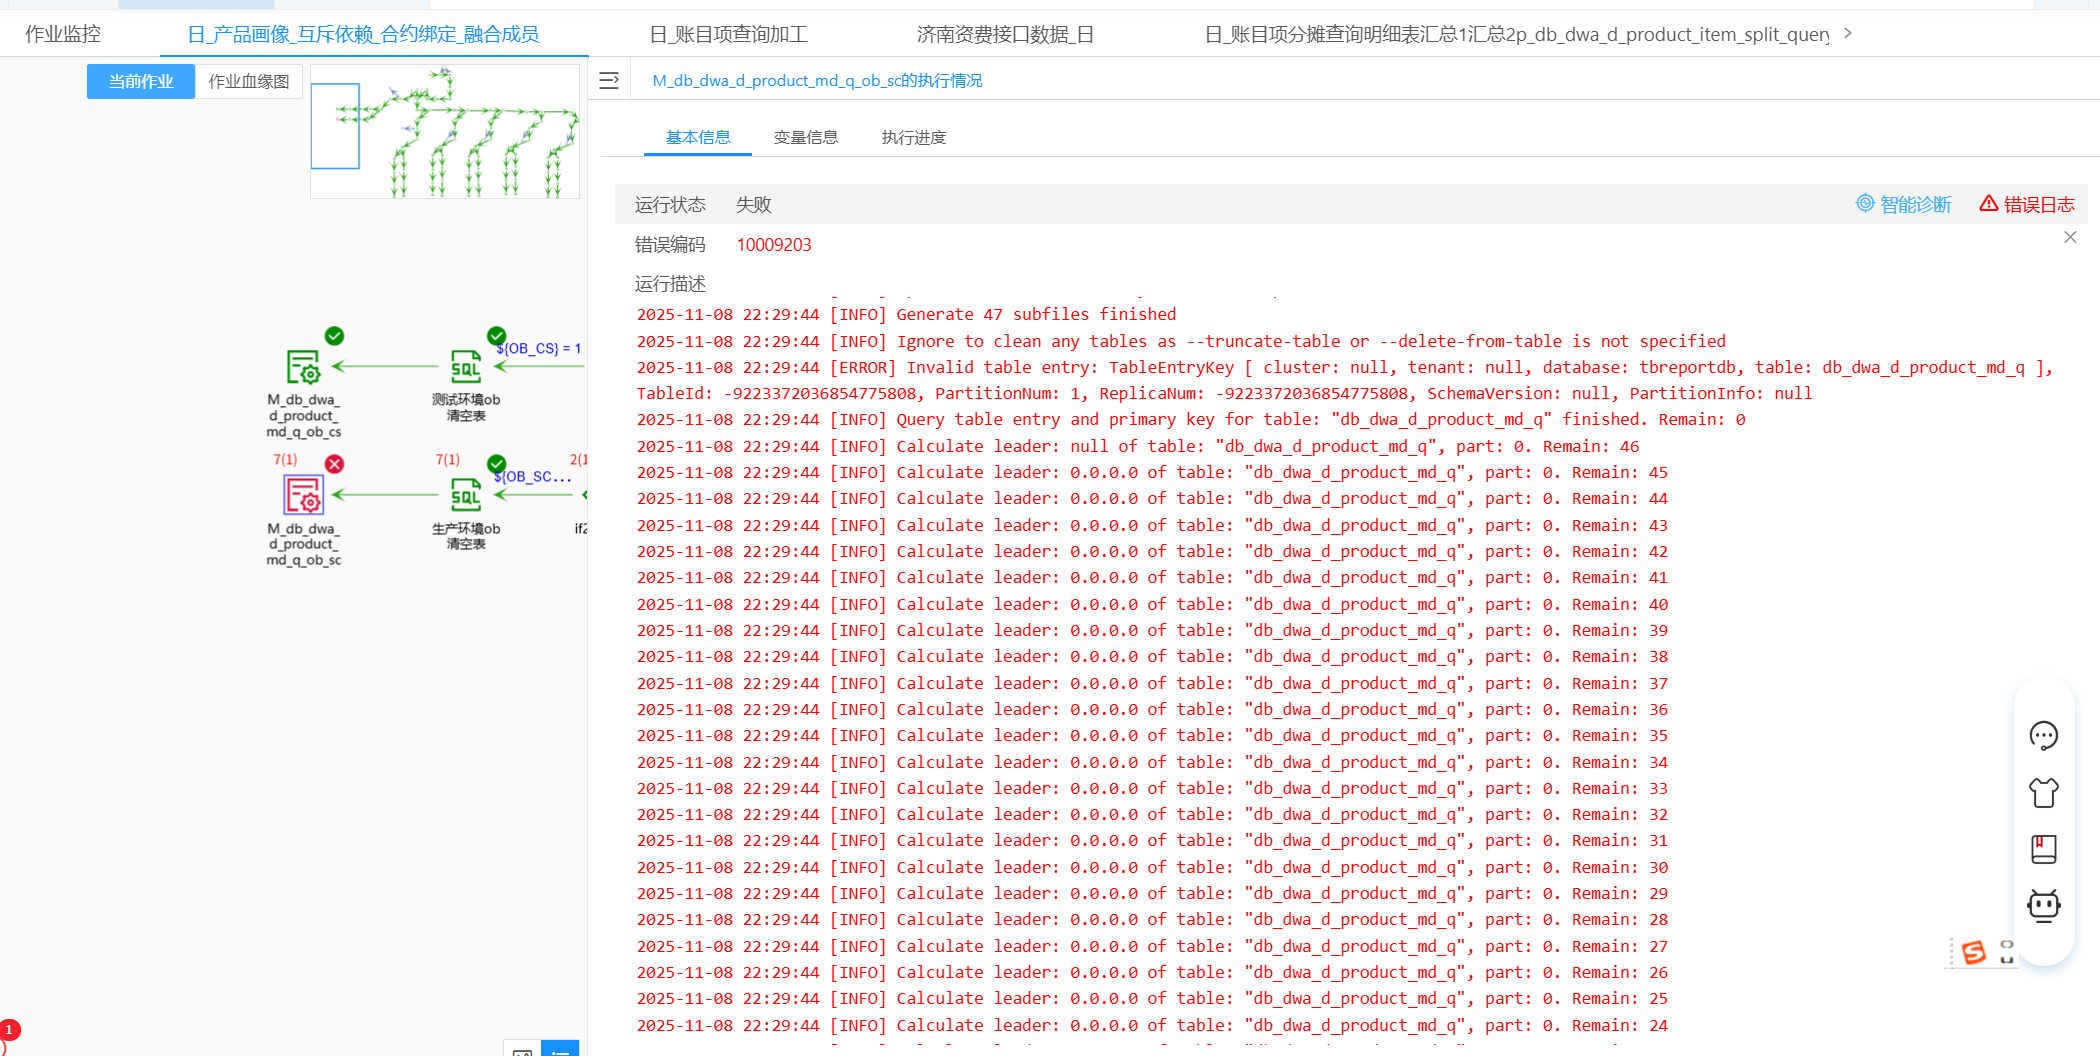
Task: Open the 变量信息 tab
Action: [x=805, y=137]
